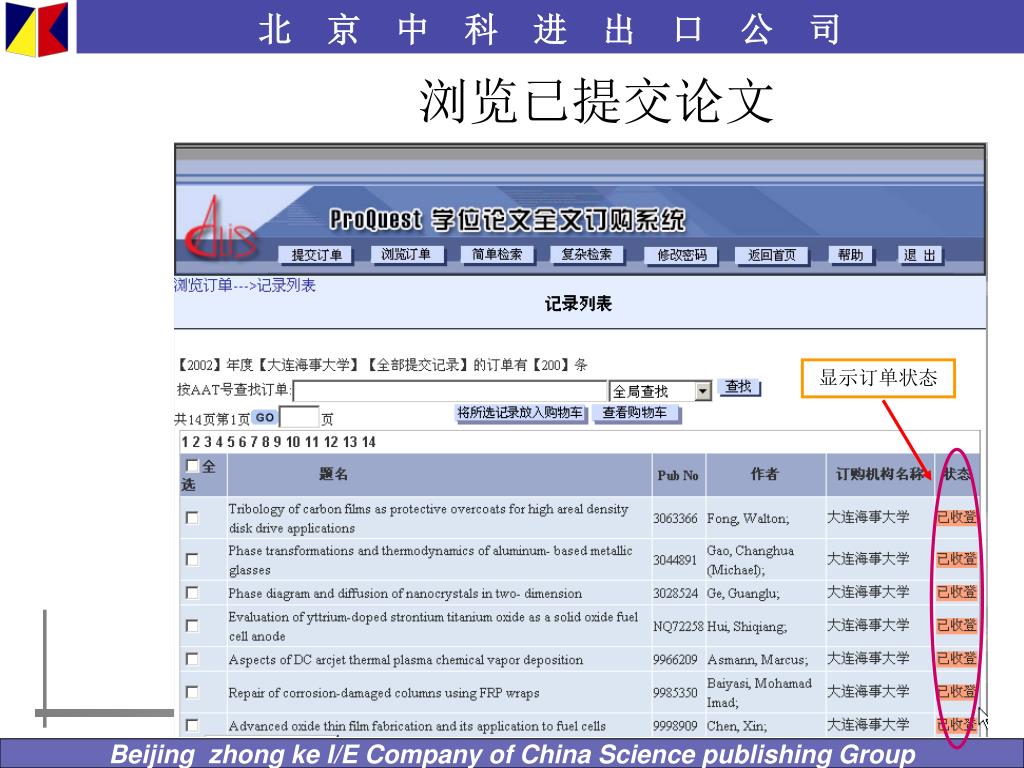Click the AAT number search input field
Viewport: 1024px width, 768px height.
click(450, 391)
